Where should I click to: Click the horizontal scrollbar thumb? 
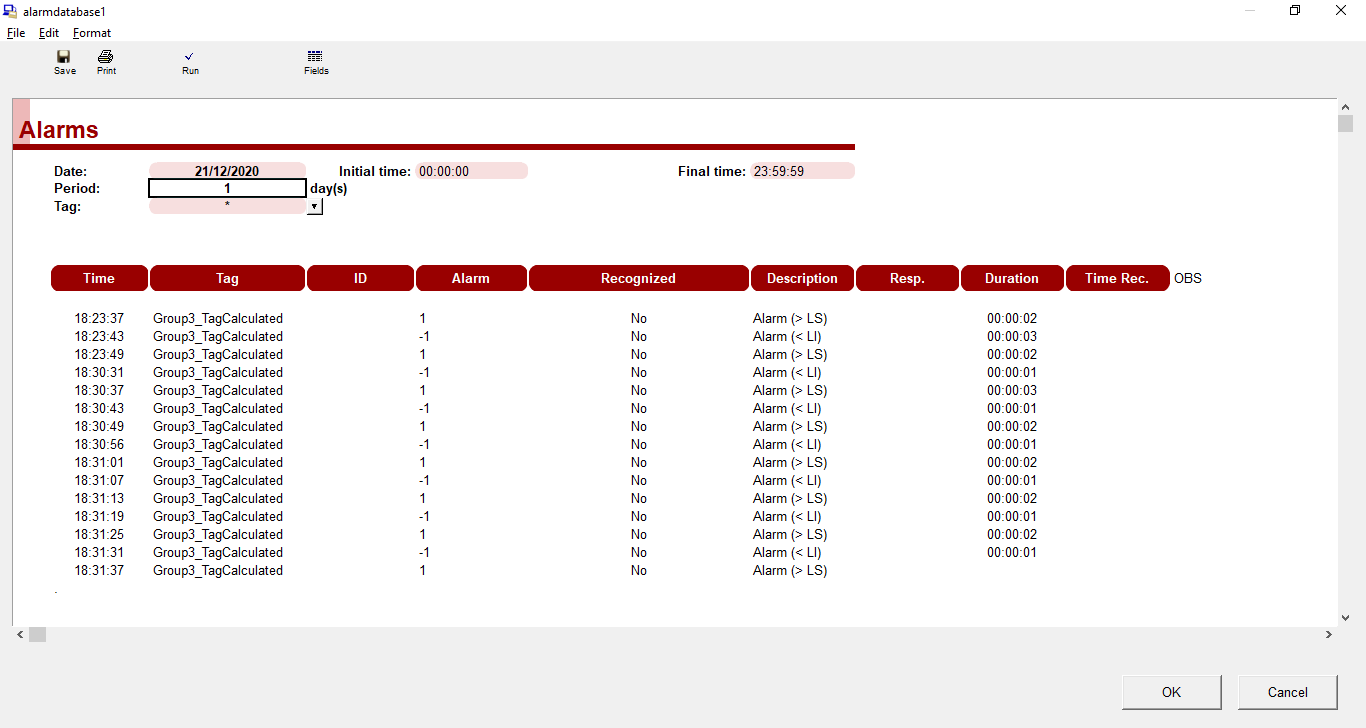[x=37, y=634]
